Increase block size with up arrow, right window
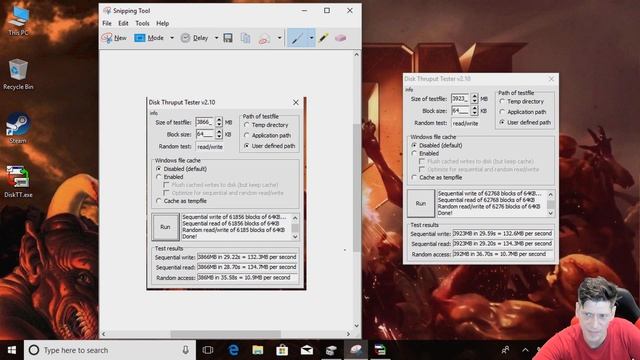640x360 pixels. click(x=474, y=108)
